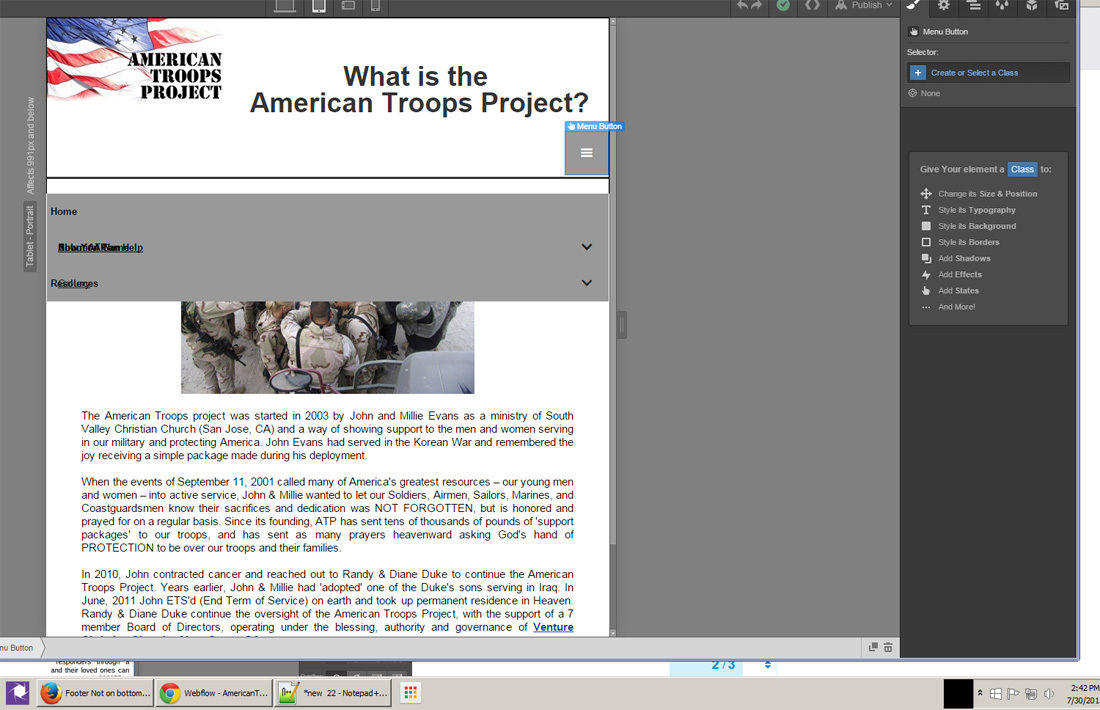Open the Navigator panel tab
Screen dimensions: 1100x710
974,6
